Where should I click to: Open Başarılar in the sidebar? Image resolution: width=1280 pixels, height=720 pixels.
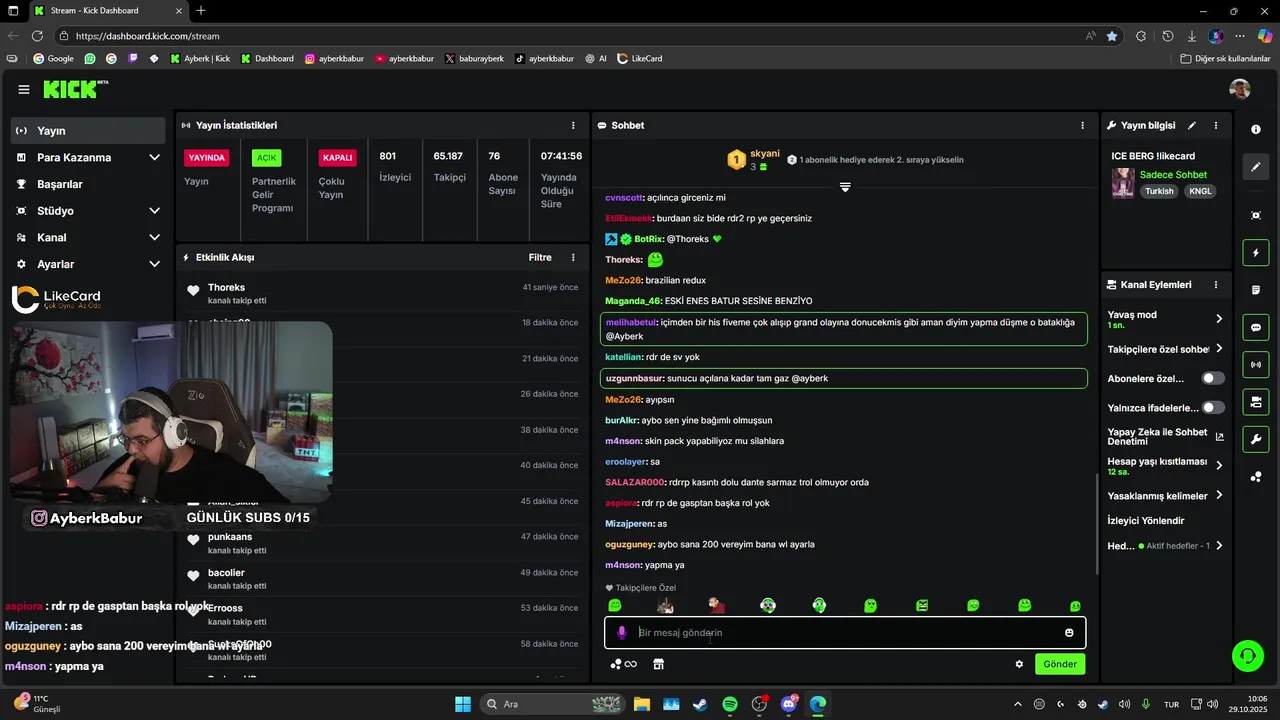(x=88, y=184)
